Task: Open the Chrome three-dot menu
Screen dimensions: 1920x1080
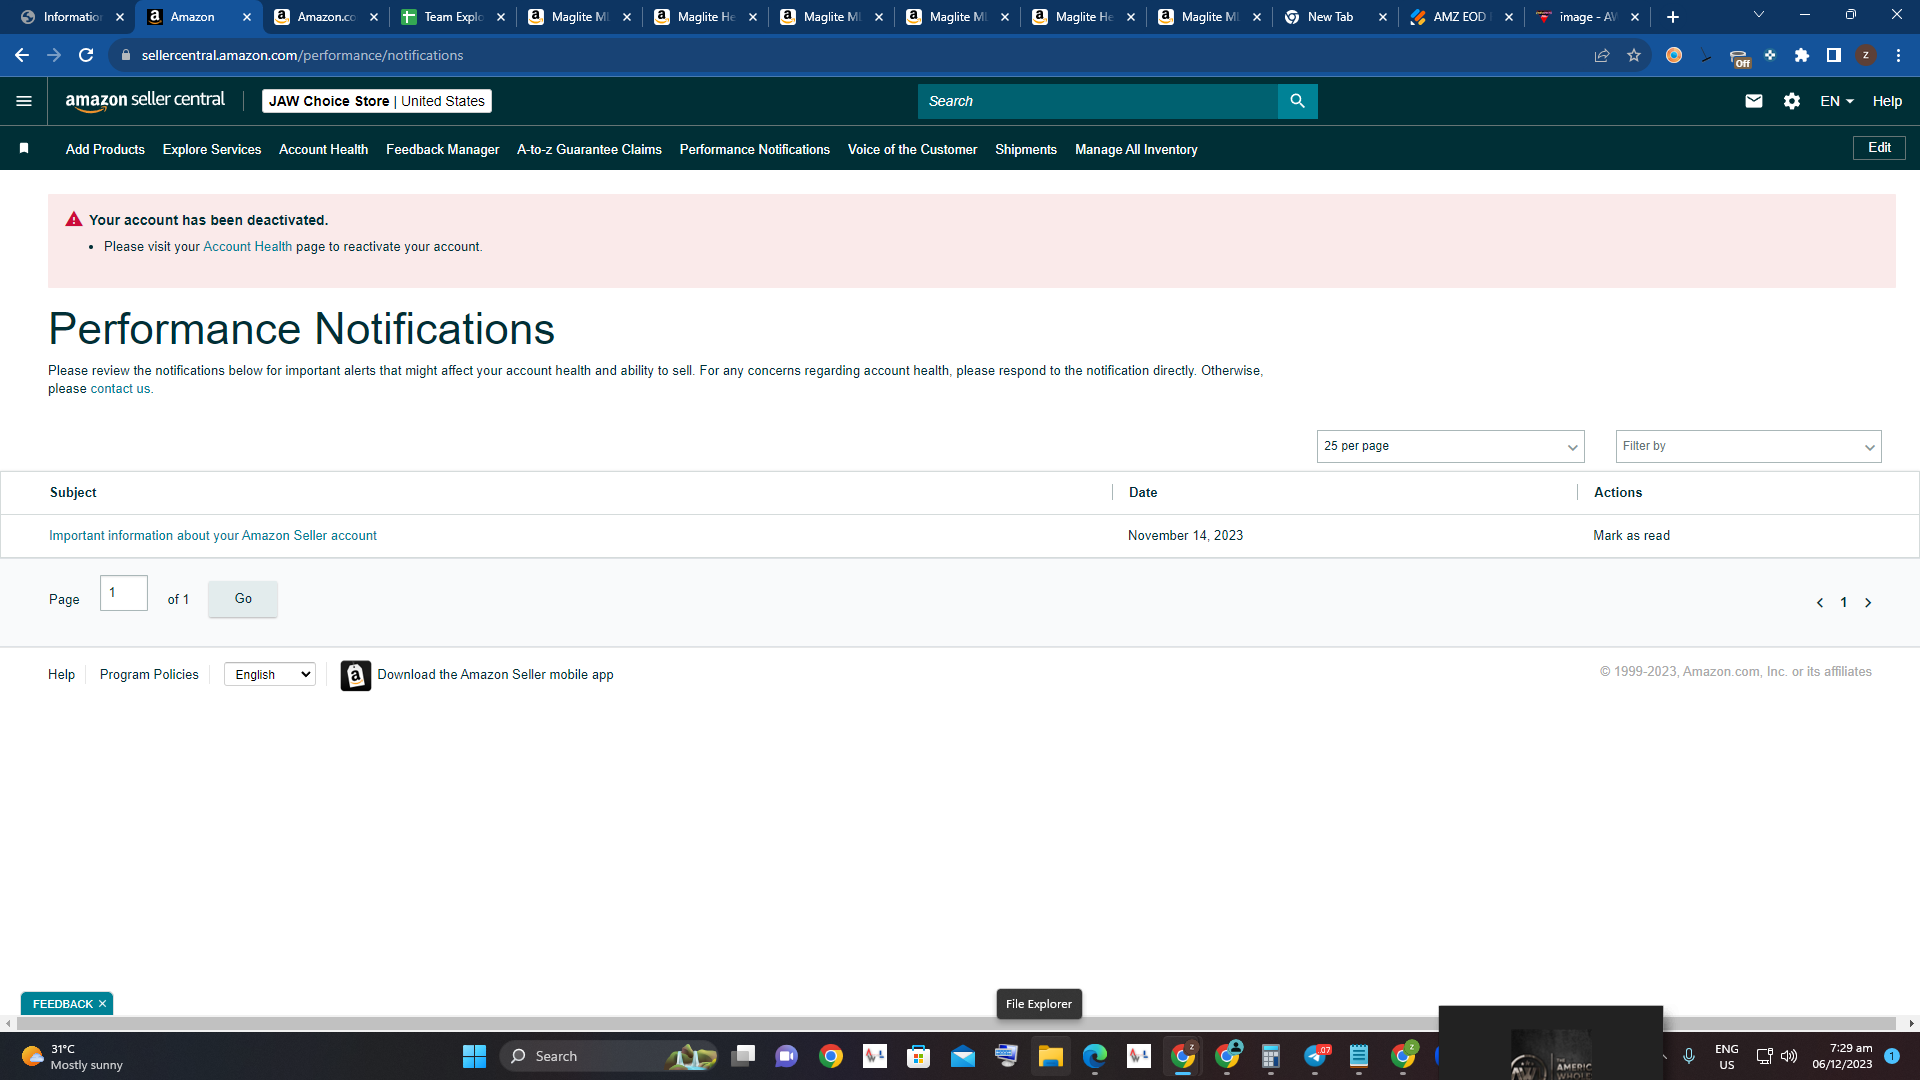Action: (1898, 55)
